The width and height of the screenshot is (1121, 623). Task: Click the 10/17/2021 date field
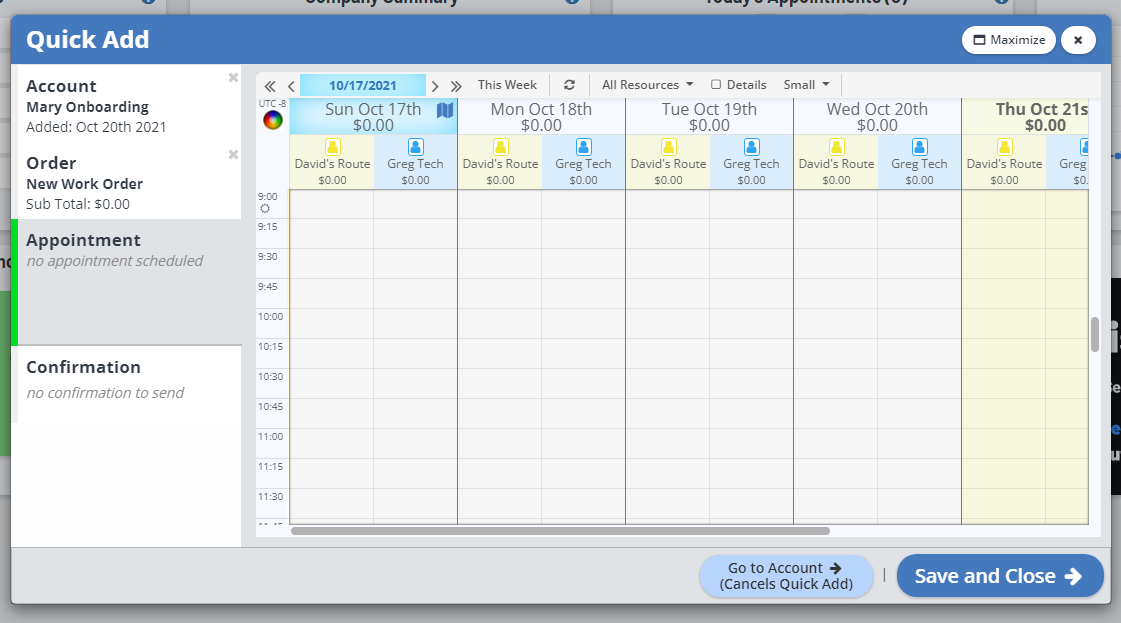362,85
